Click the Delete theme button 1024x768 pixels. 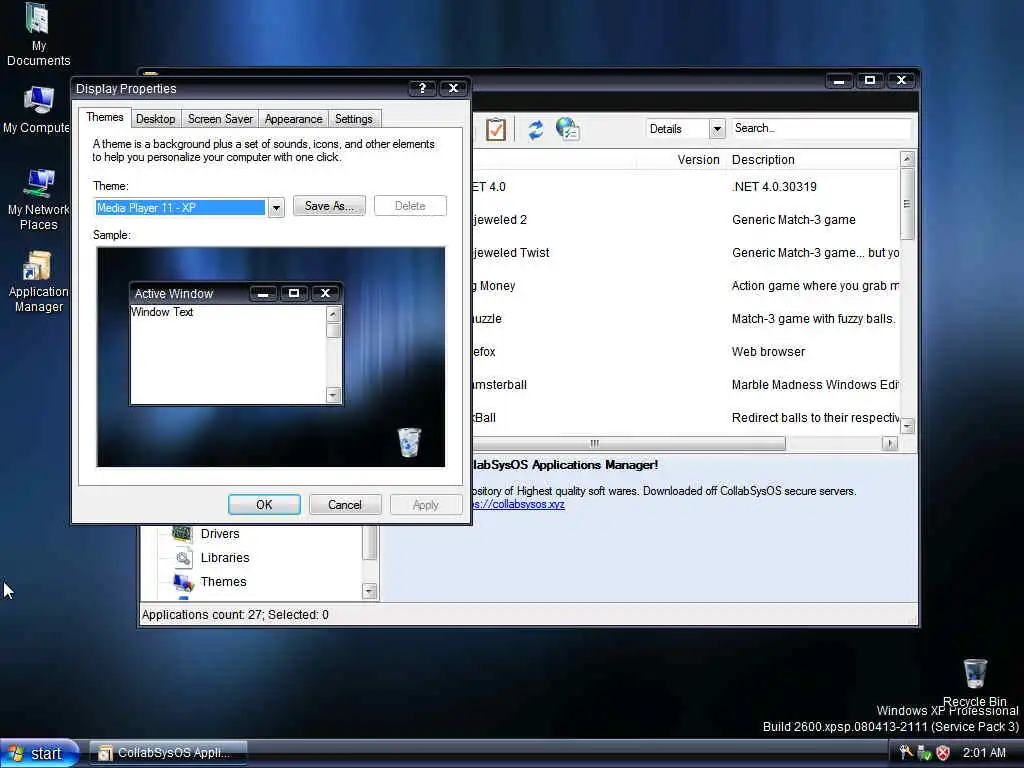[410, 206]
